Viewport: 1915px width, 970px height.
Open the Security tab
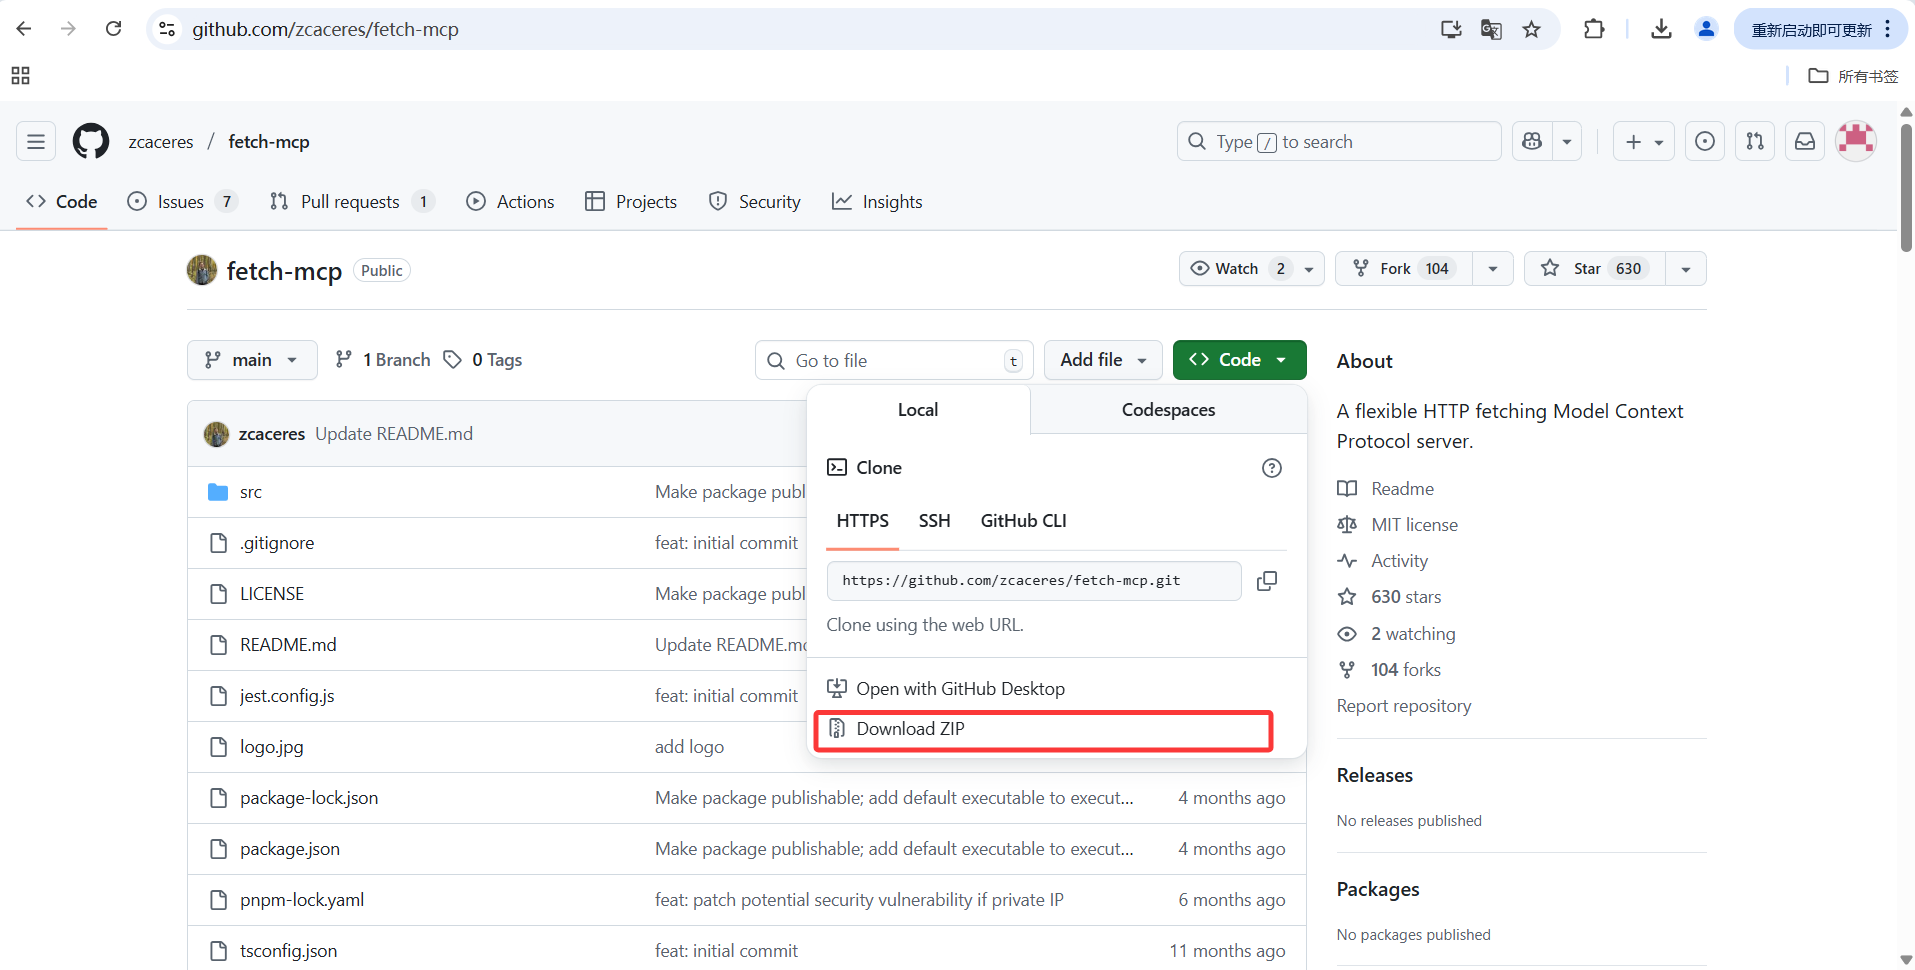tap(755, 202)
